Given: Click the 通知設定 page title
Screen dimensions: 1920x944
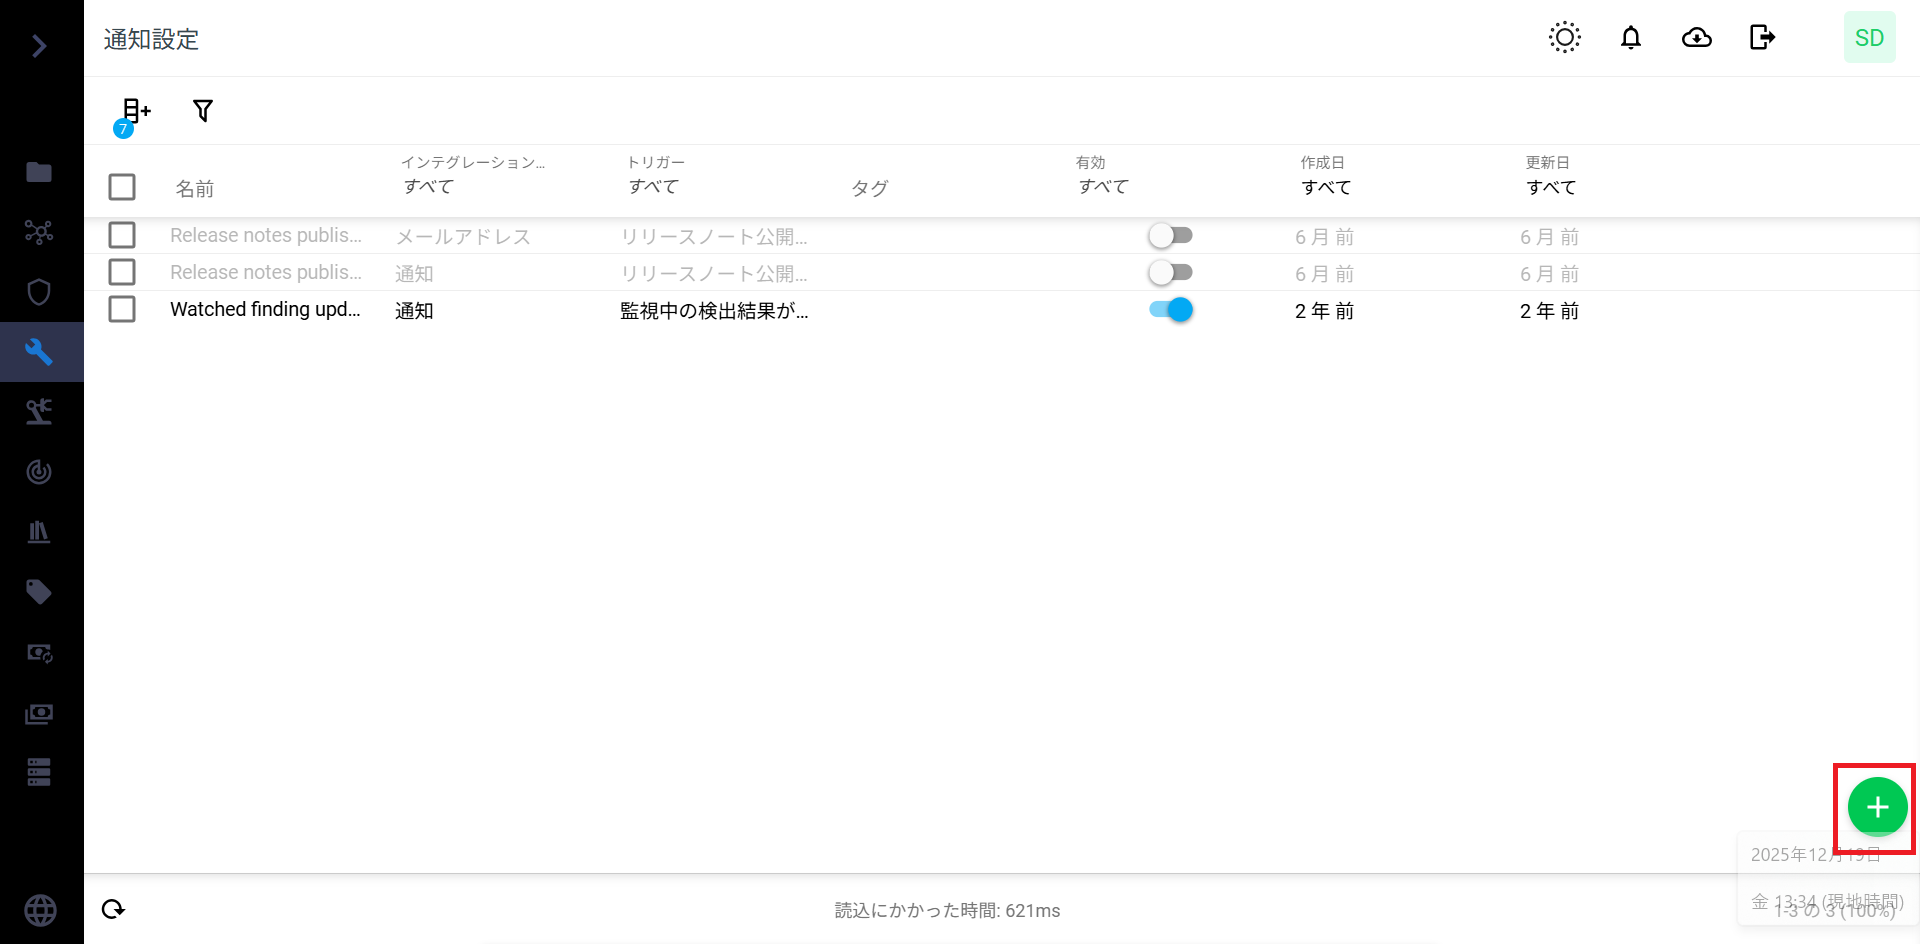Looking at the screenshot, I should [x=151, y=39].
